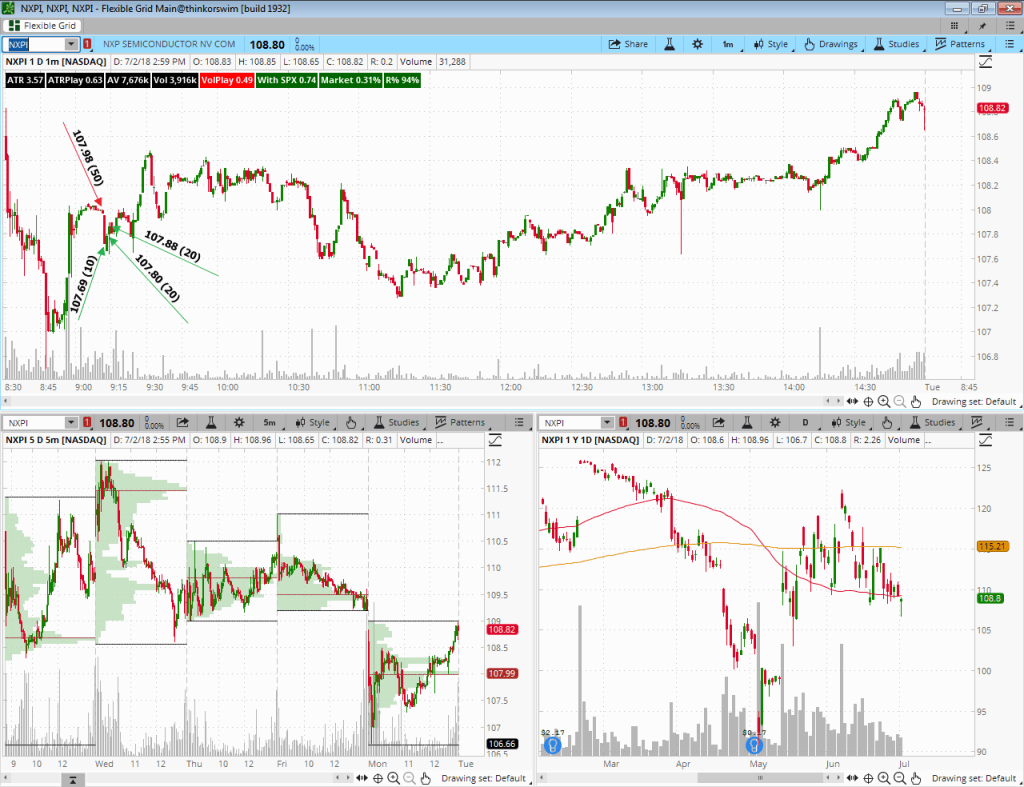
Task: Zoom in on the top chart
Action: click(x=883, y=401)
